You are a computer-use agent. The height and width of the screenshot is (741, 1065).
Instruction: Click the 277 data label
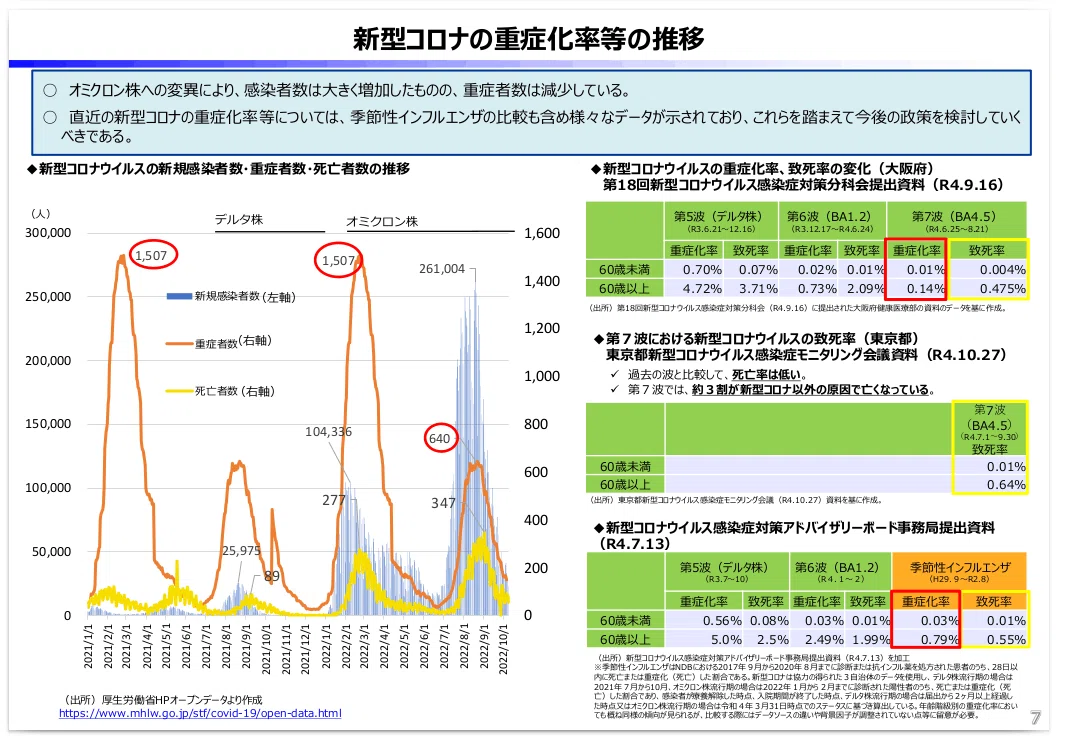(x=333, y=501)
